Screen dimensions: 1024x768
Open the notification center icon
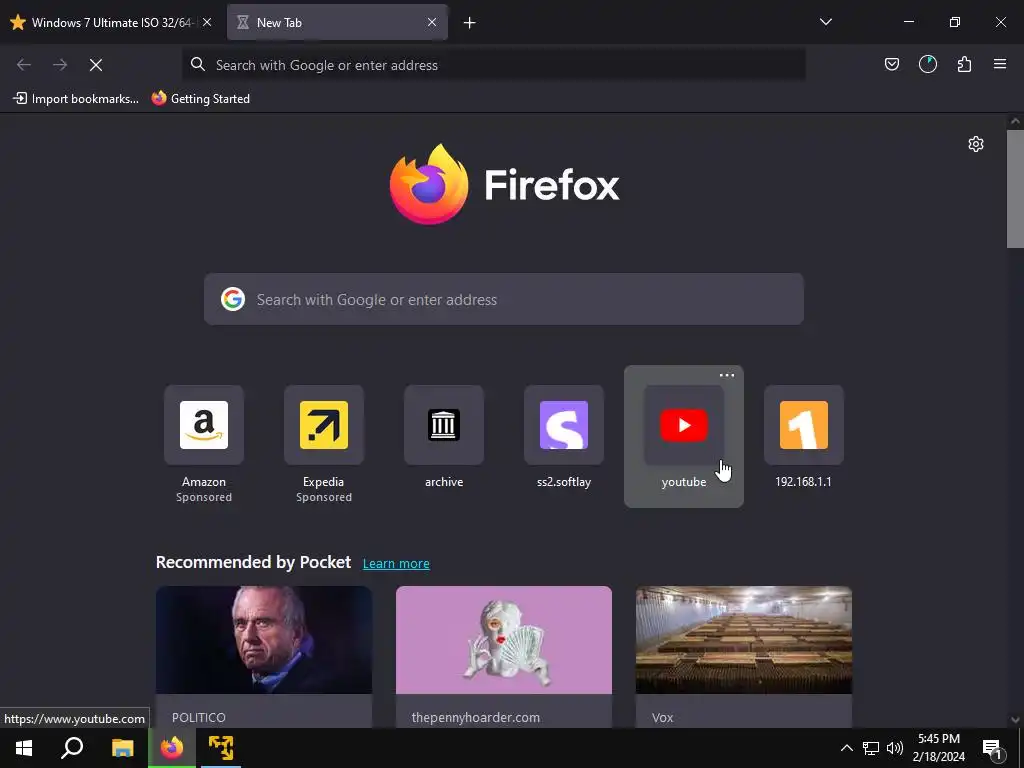993,748
